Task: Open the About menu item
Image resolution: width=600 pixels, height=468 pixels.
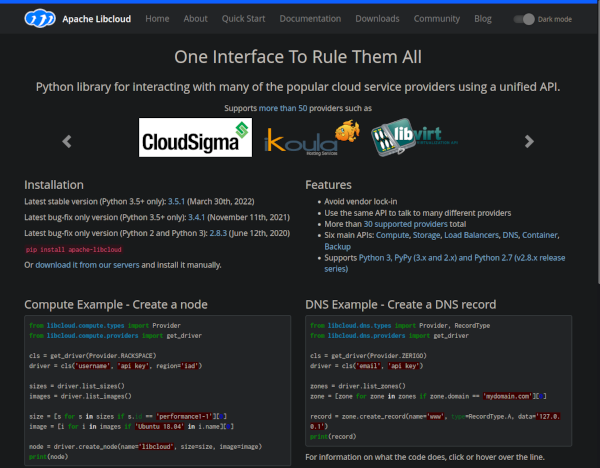Action: coord(196,19)
